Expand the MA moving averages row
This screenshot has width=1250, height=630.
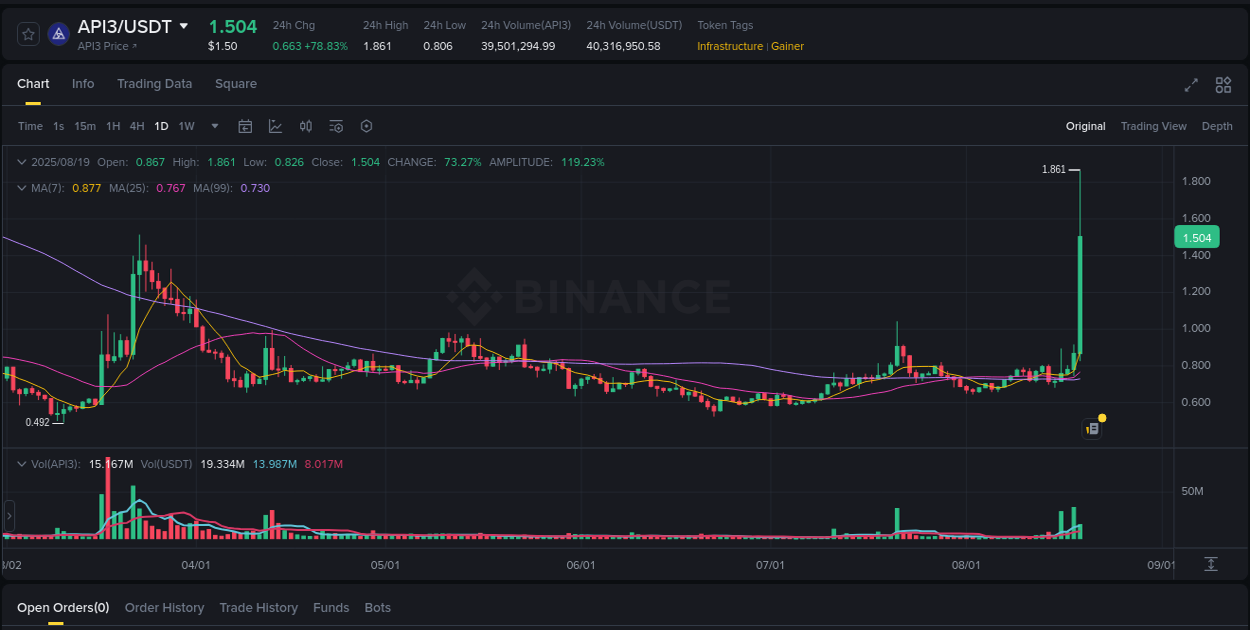22,187
